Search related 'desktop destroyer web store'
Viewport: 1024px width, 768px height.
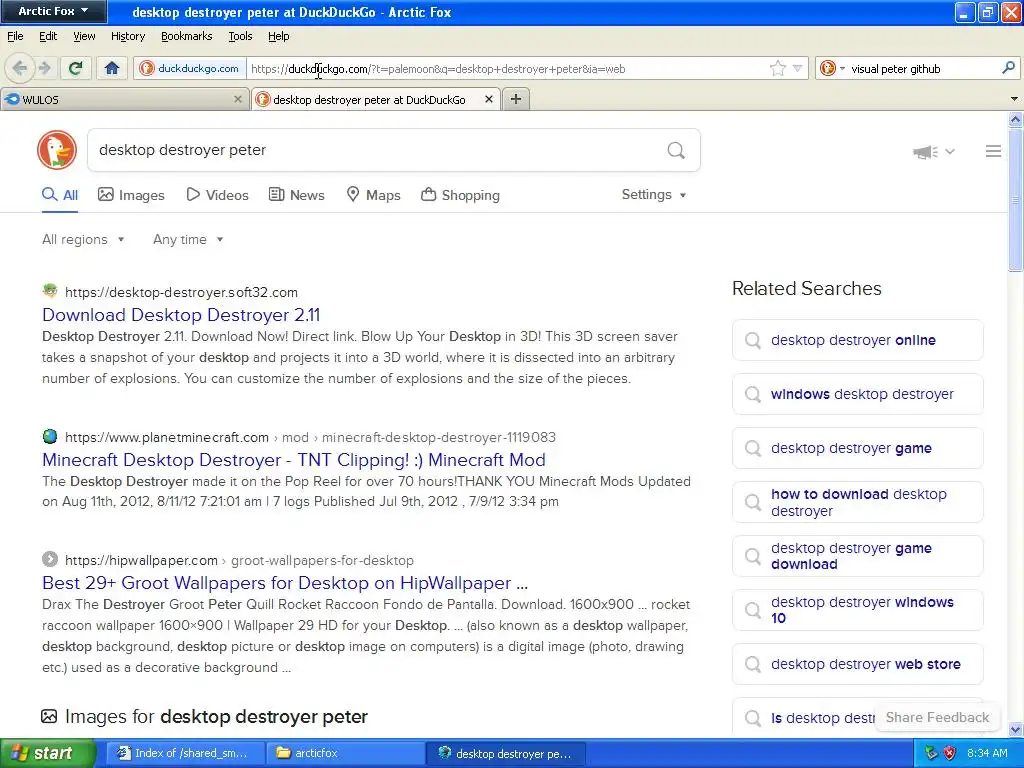857,664
